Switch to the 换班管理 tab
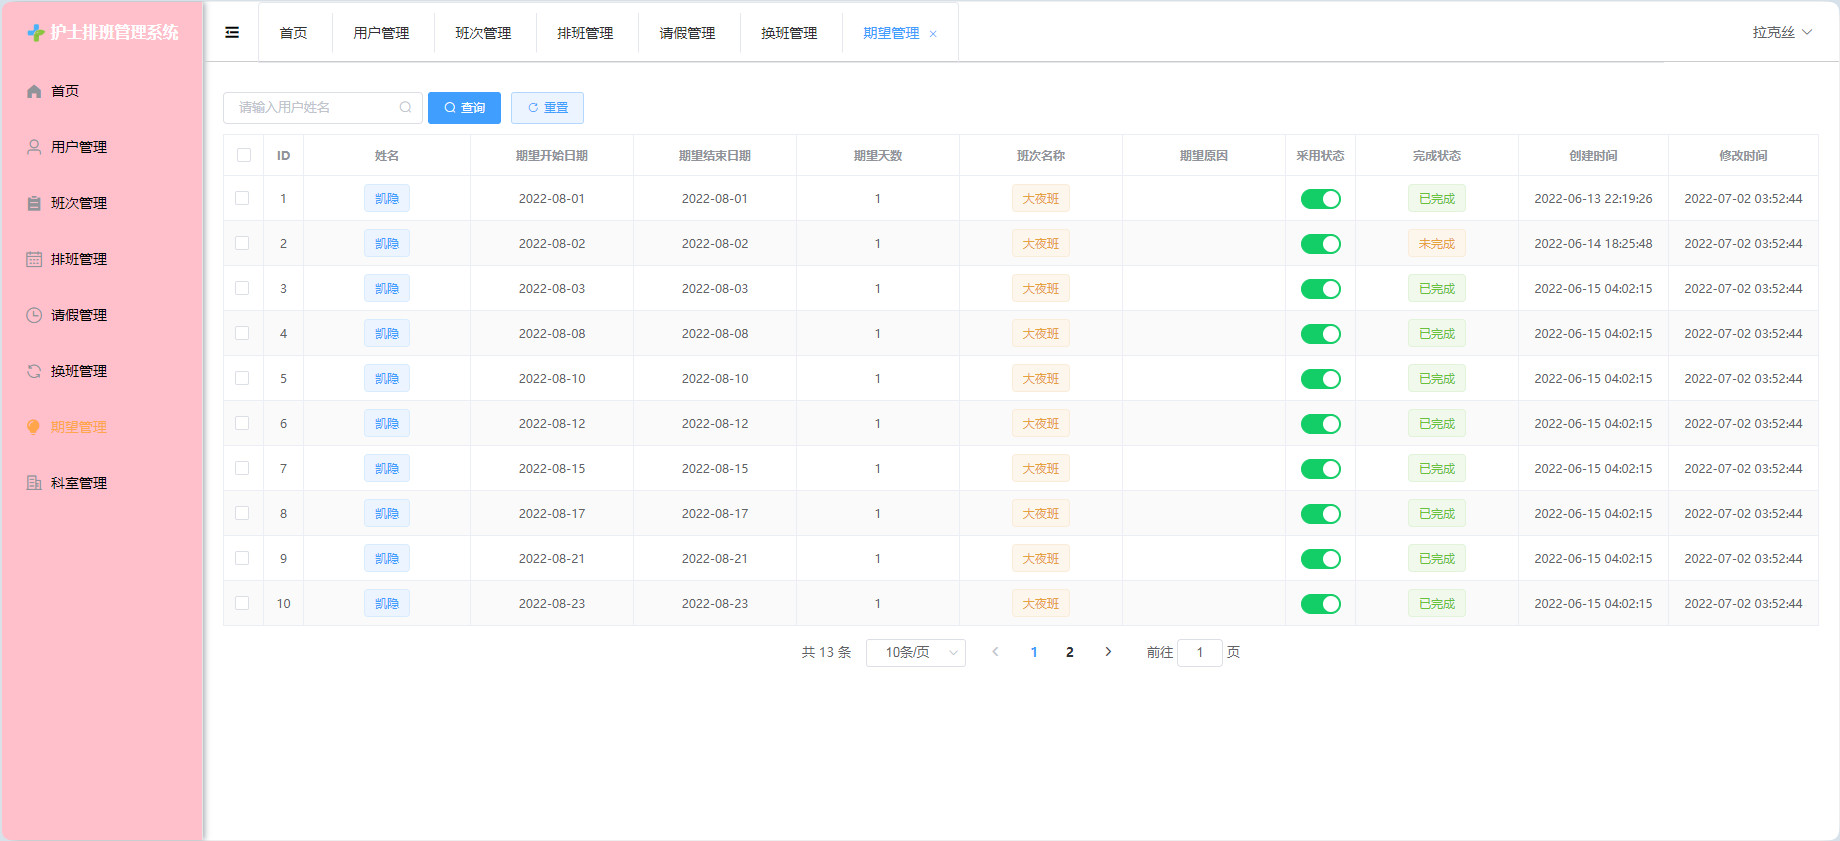1840x841 pixels. point(789,33)
